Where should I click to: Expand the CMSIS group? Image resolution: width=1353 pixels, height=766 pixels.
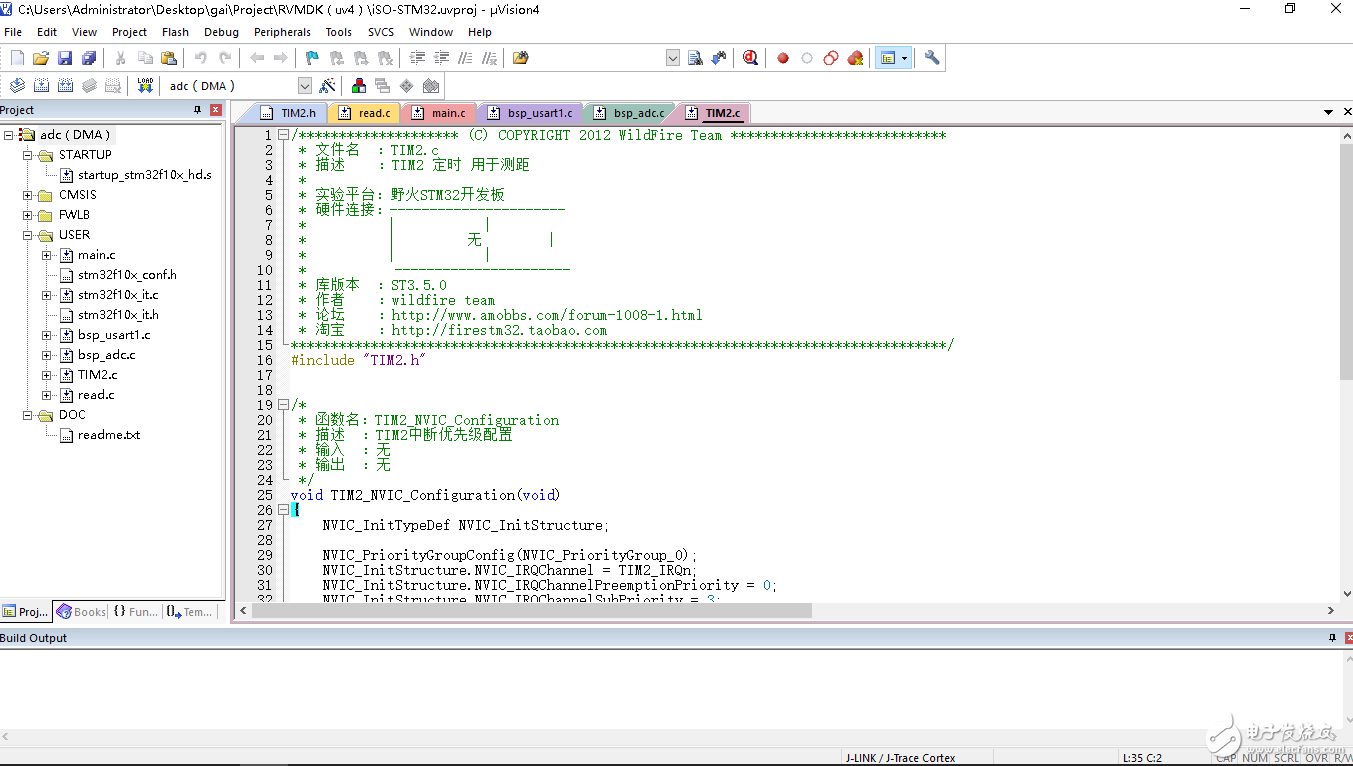click(x=28, y=195)
